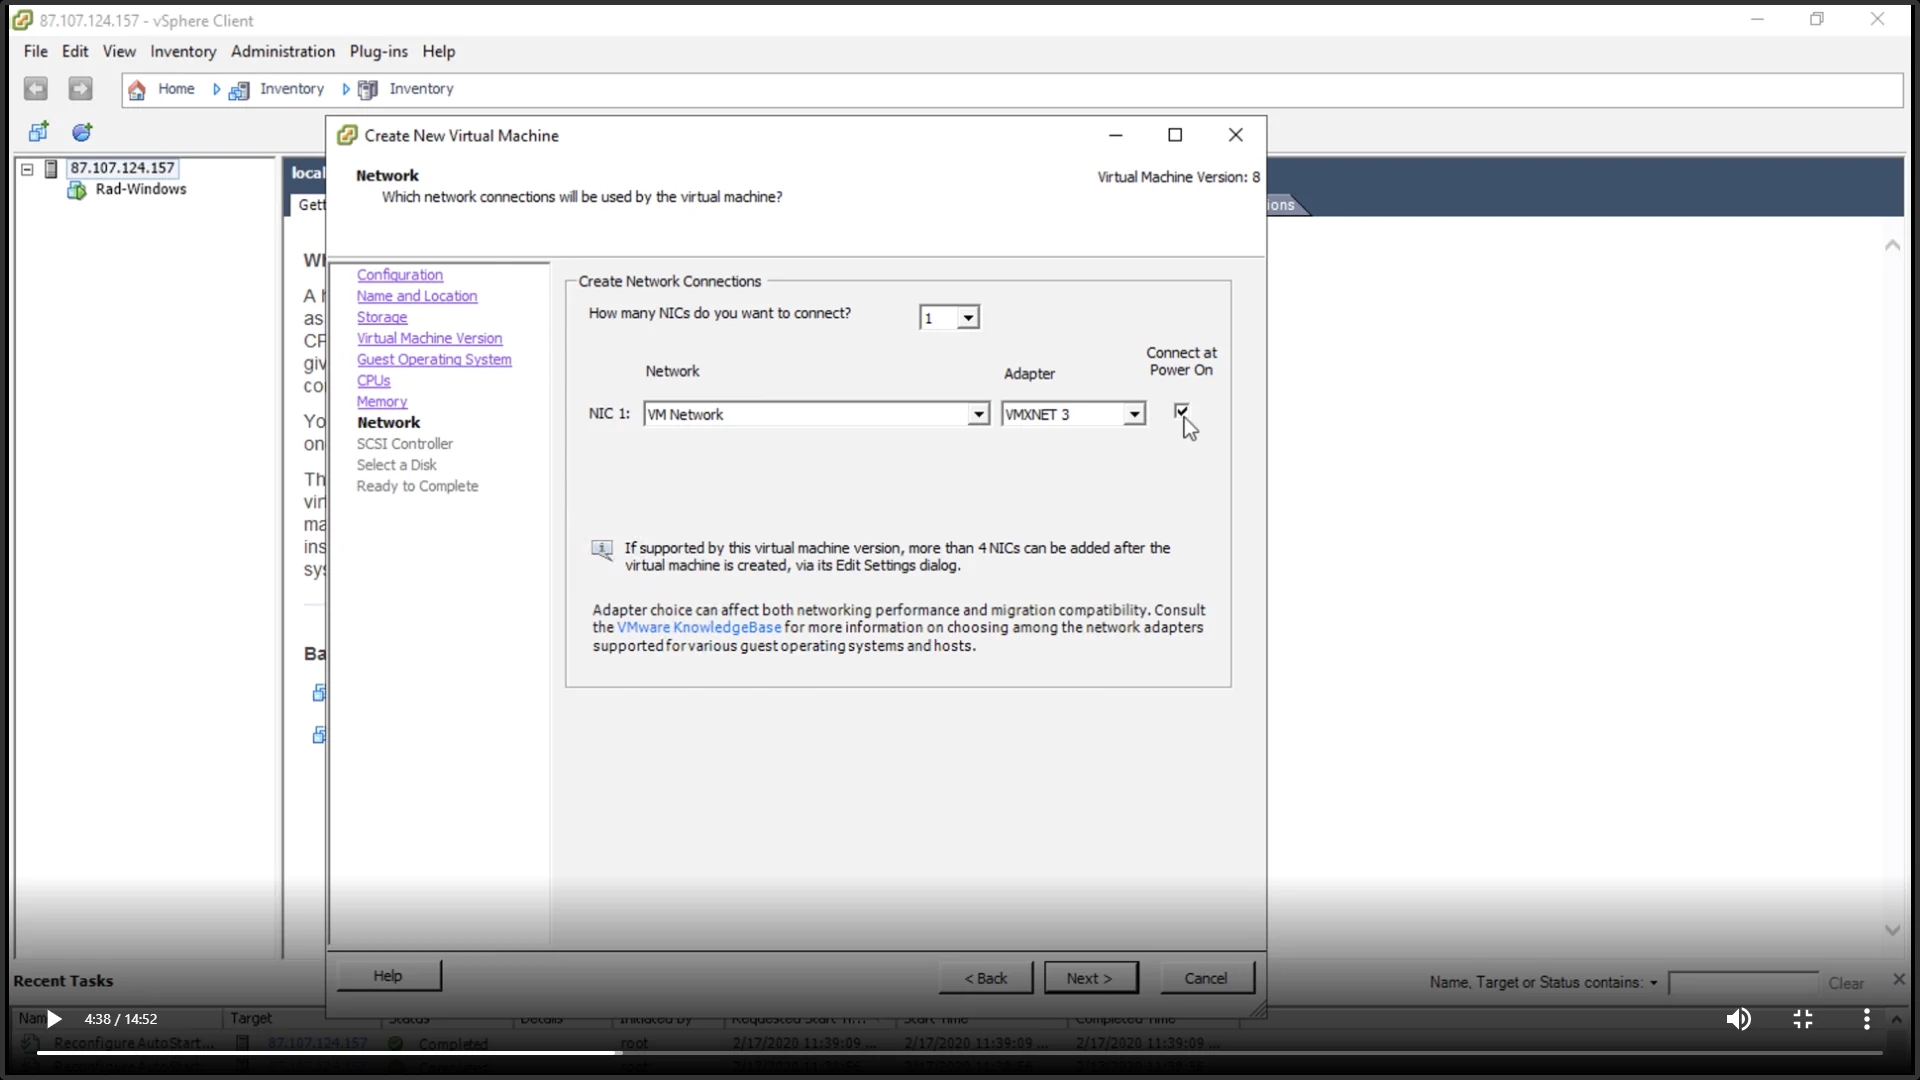Open video player more options menu
1920x1080 pixels.
pyautogui.click(x=1866, y=1019)
